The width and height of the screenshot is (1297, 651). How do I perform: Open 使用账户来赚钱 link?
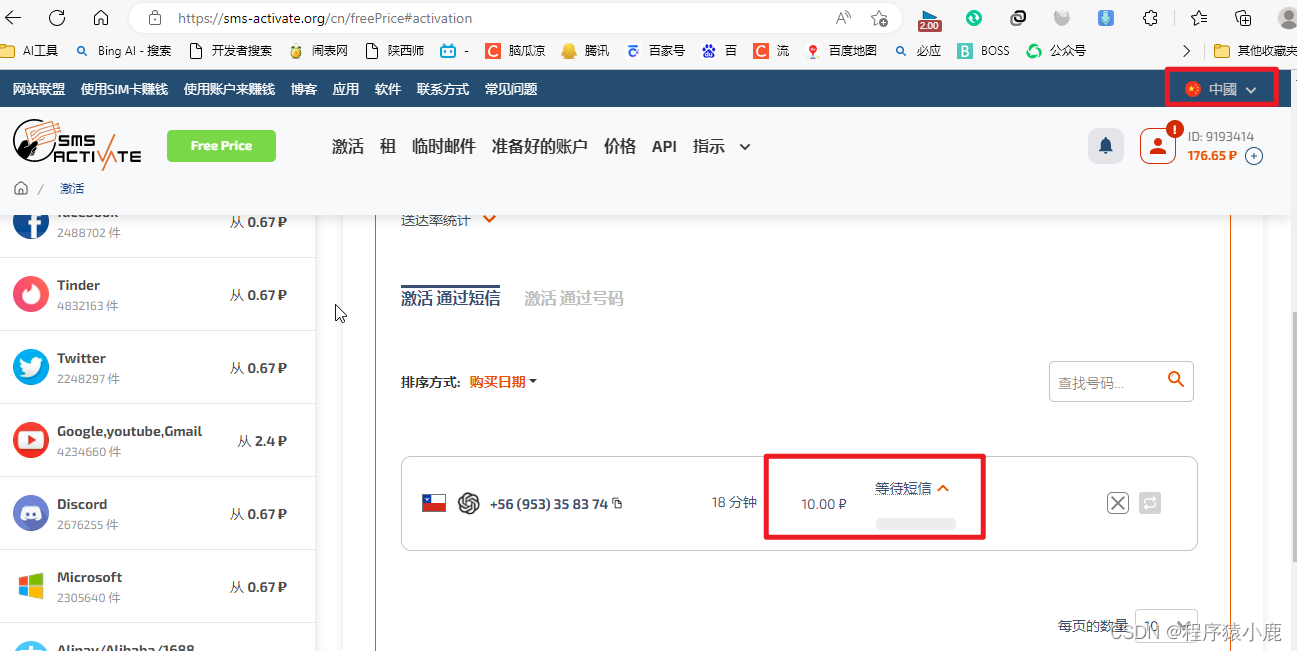point(229,89)
